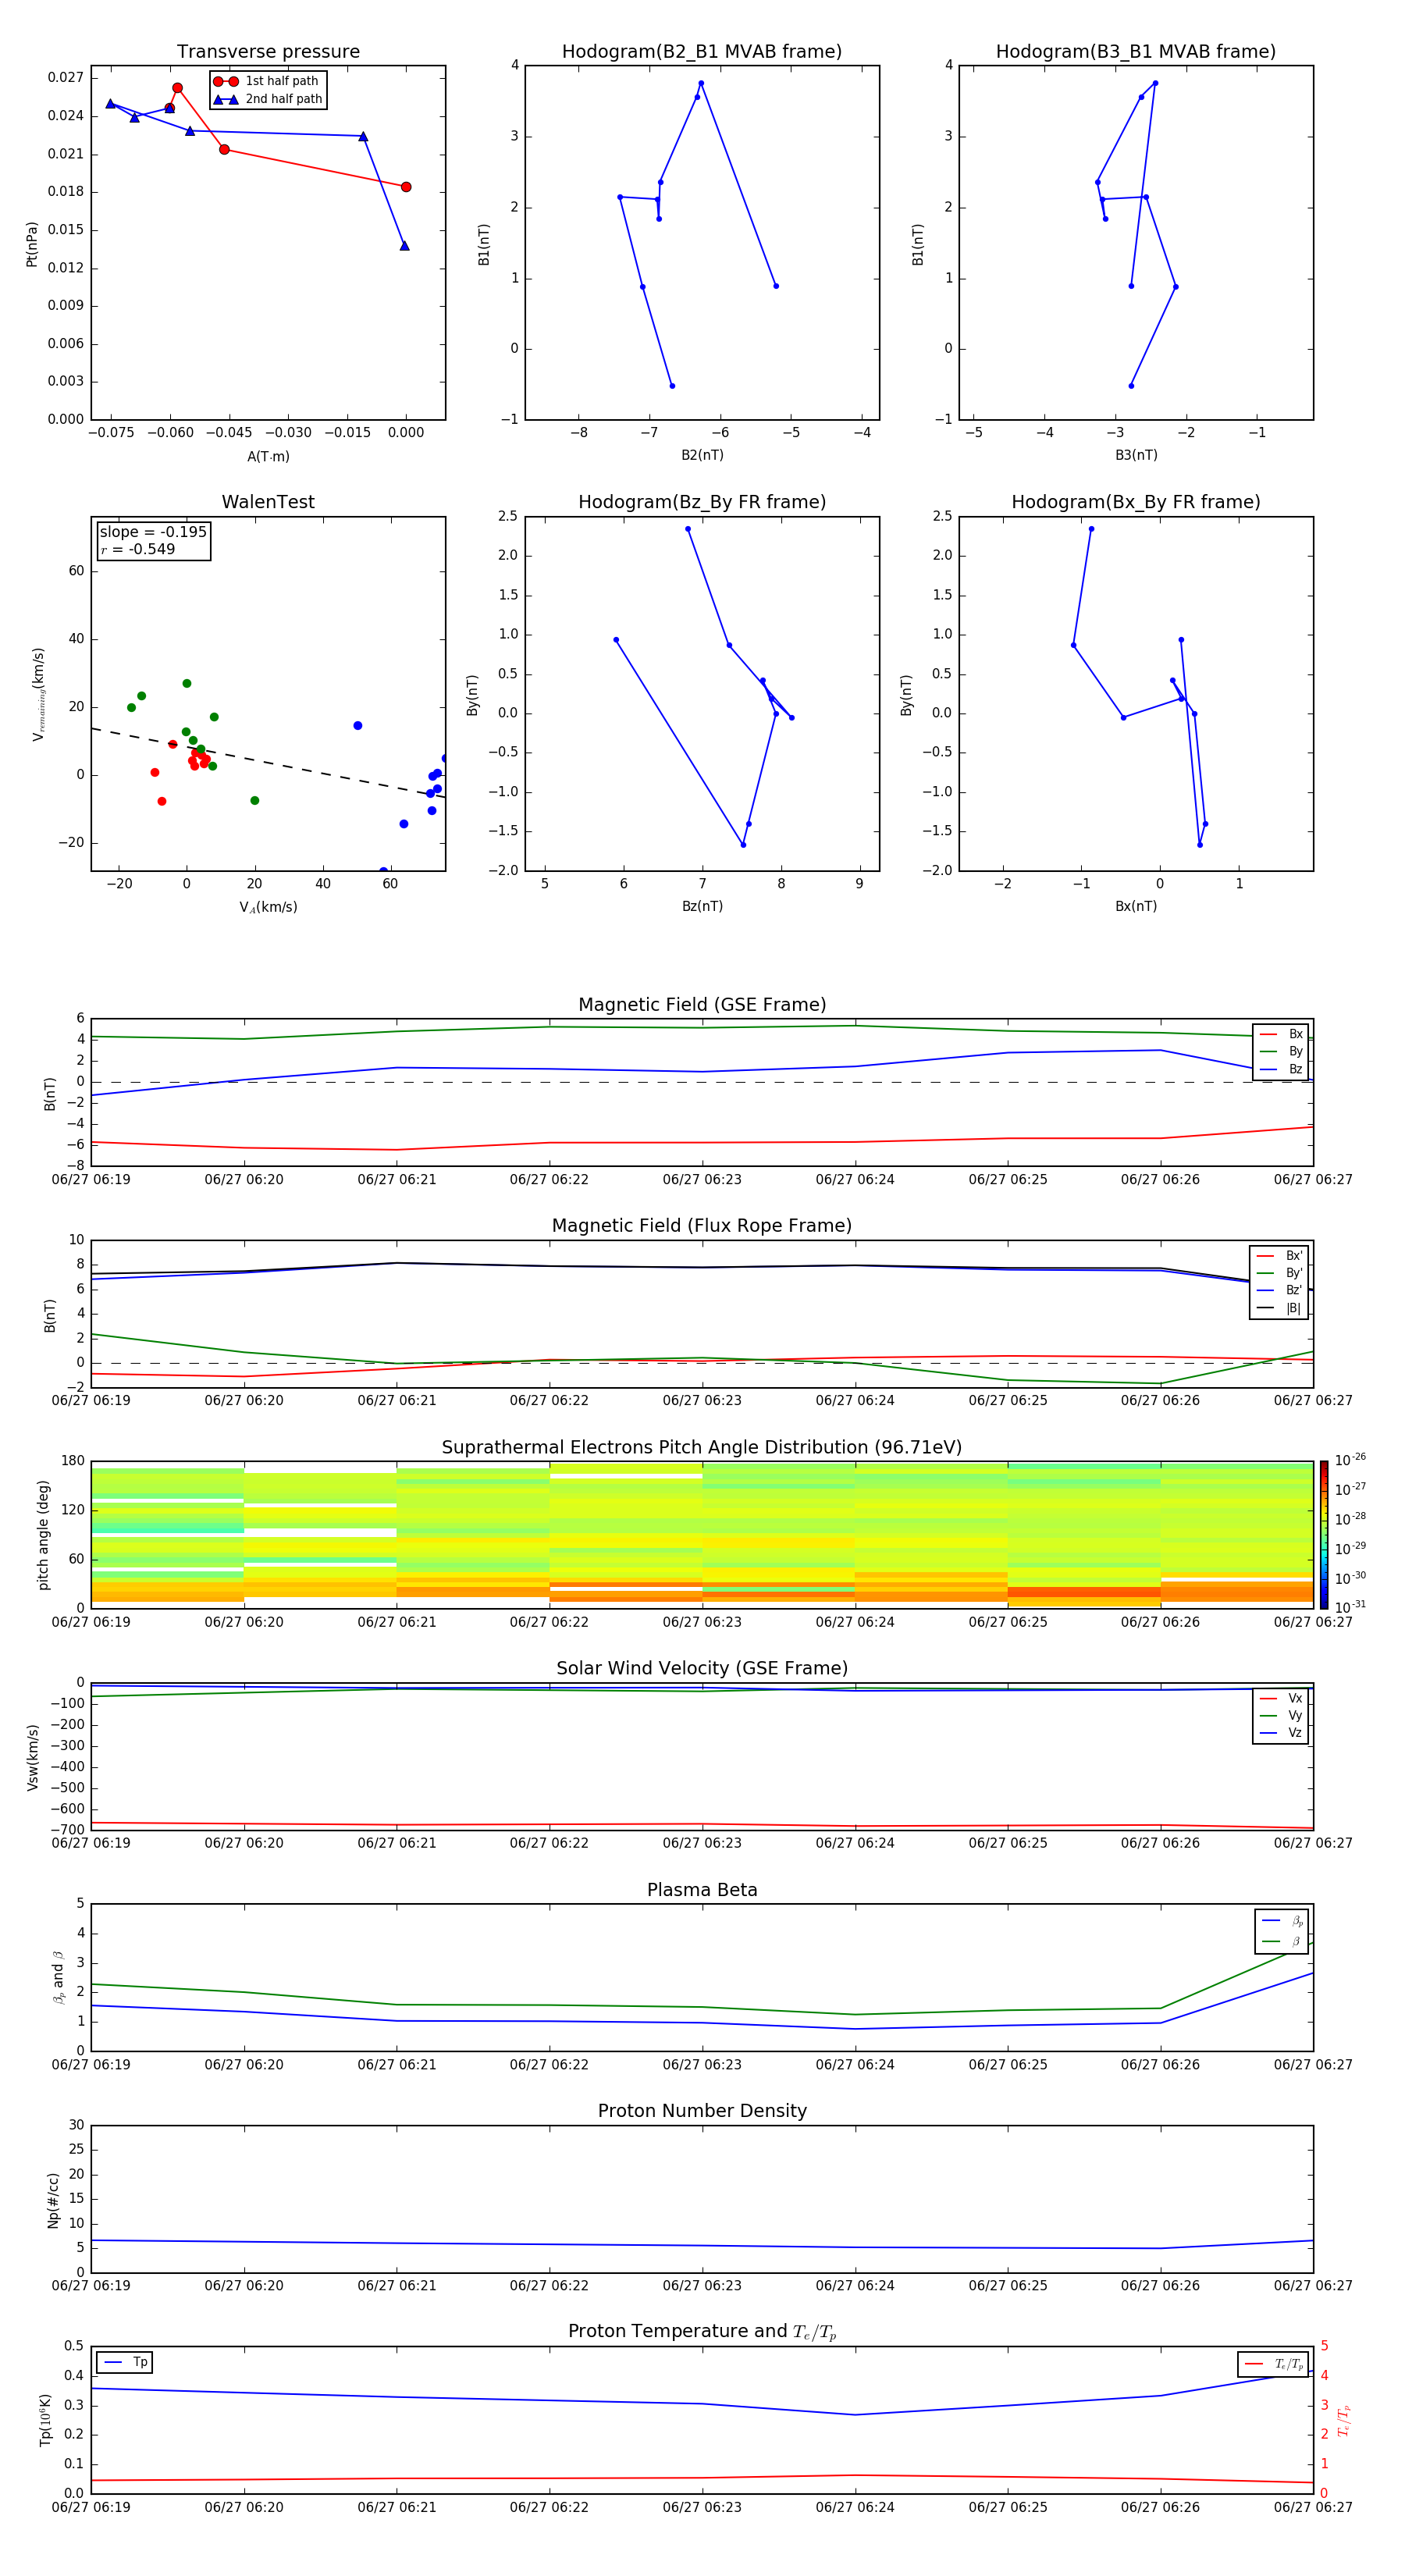
Task: Click the dashed fit line in WalenTest plot
Action: [268, 763]
